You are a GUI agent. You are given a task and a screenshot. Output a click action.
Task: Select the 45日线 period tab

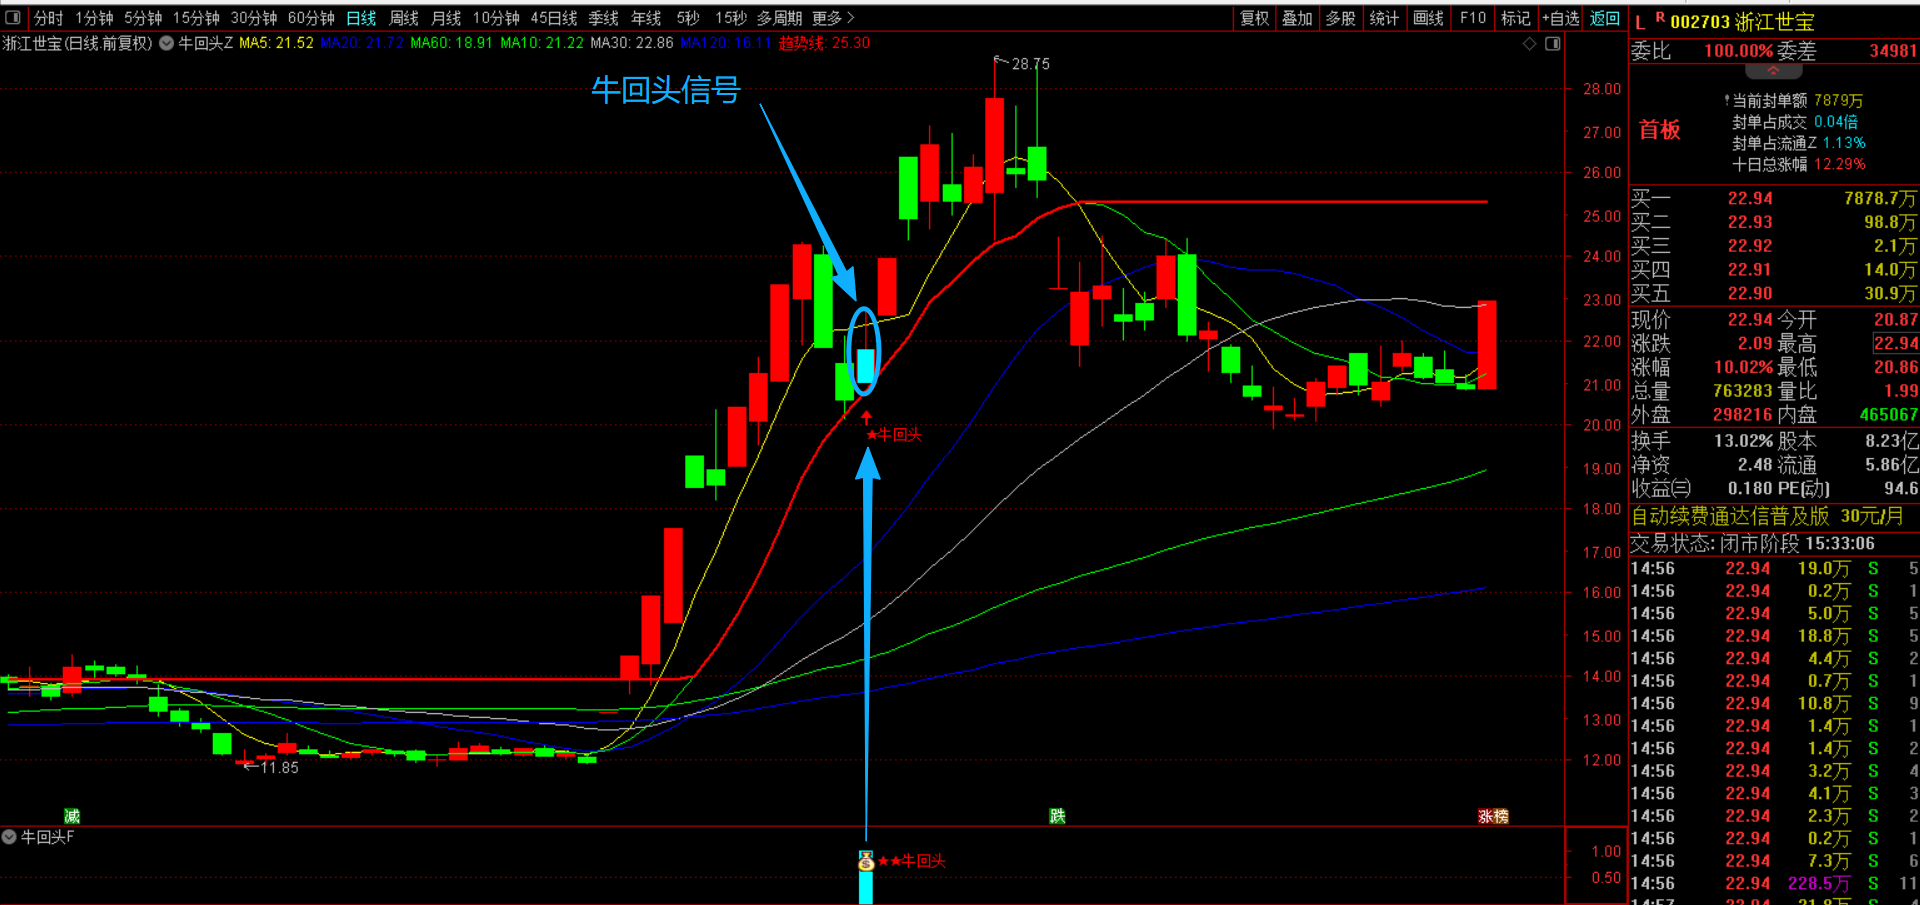pyautogui.click(x=554, y=18)
